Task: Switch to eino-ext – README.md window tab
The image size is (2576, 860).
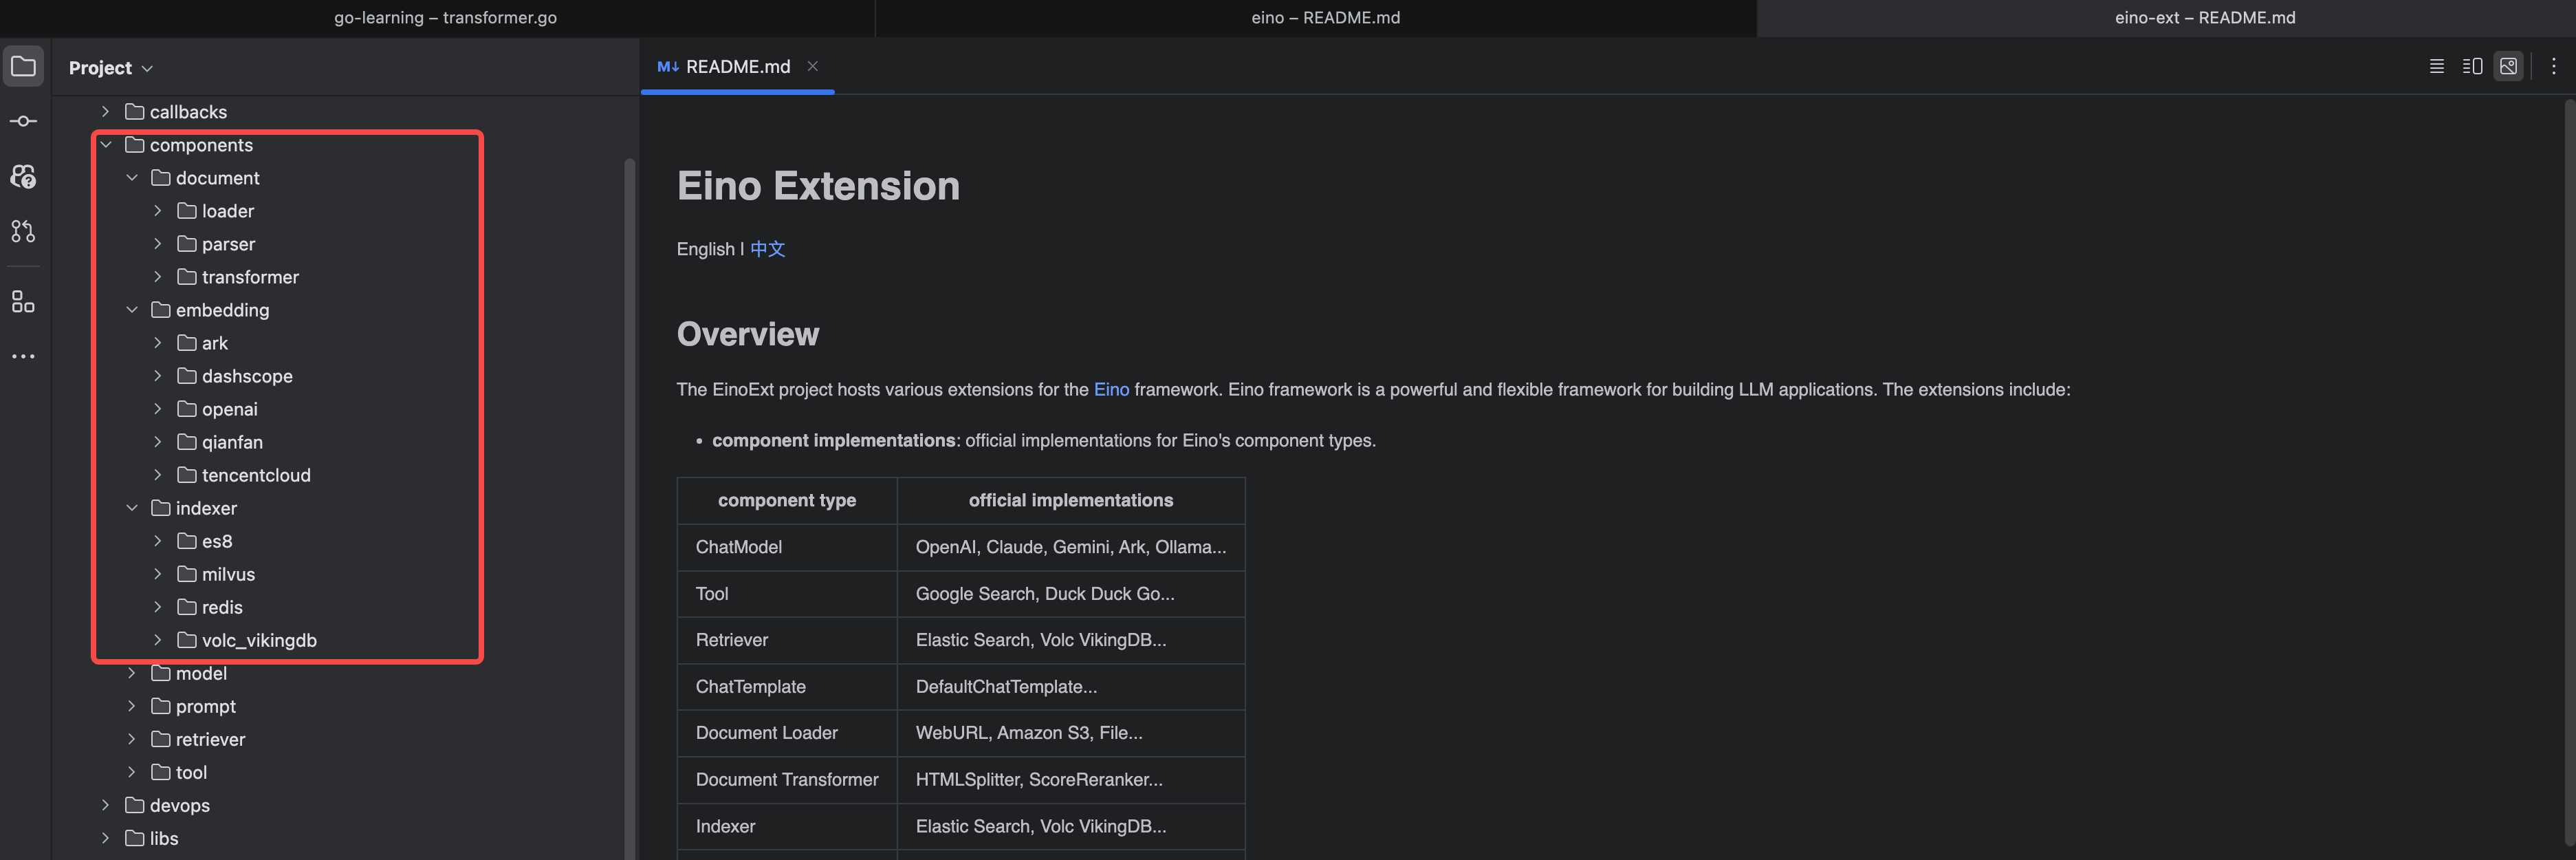Action: click(2204, 18)
